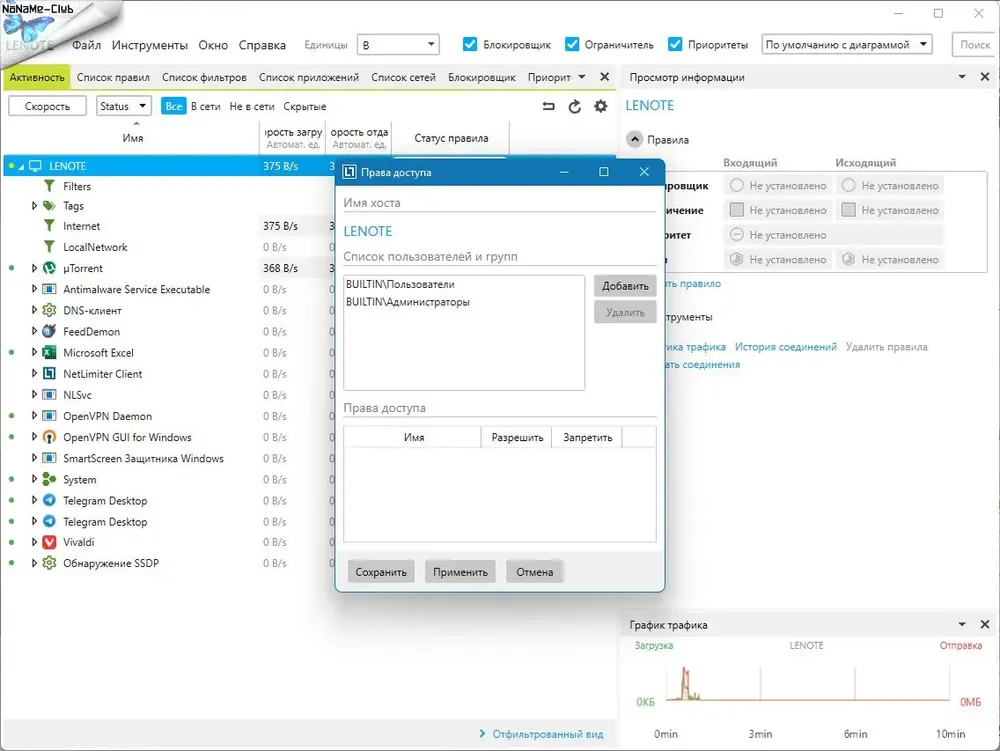Click the µTorrent application icon
Screen dimensions: 1000x751
(x=49, y=268)
